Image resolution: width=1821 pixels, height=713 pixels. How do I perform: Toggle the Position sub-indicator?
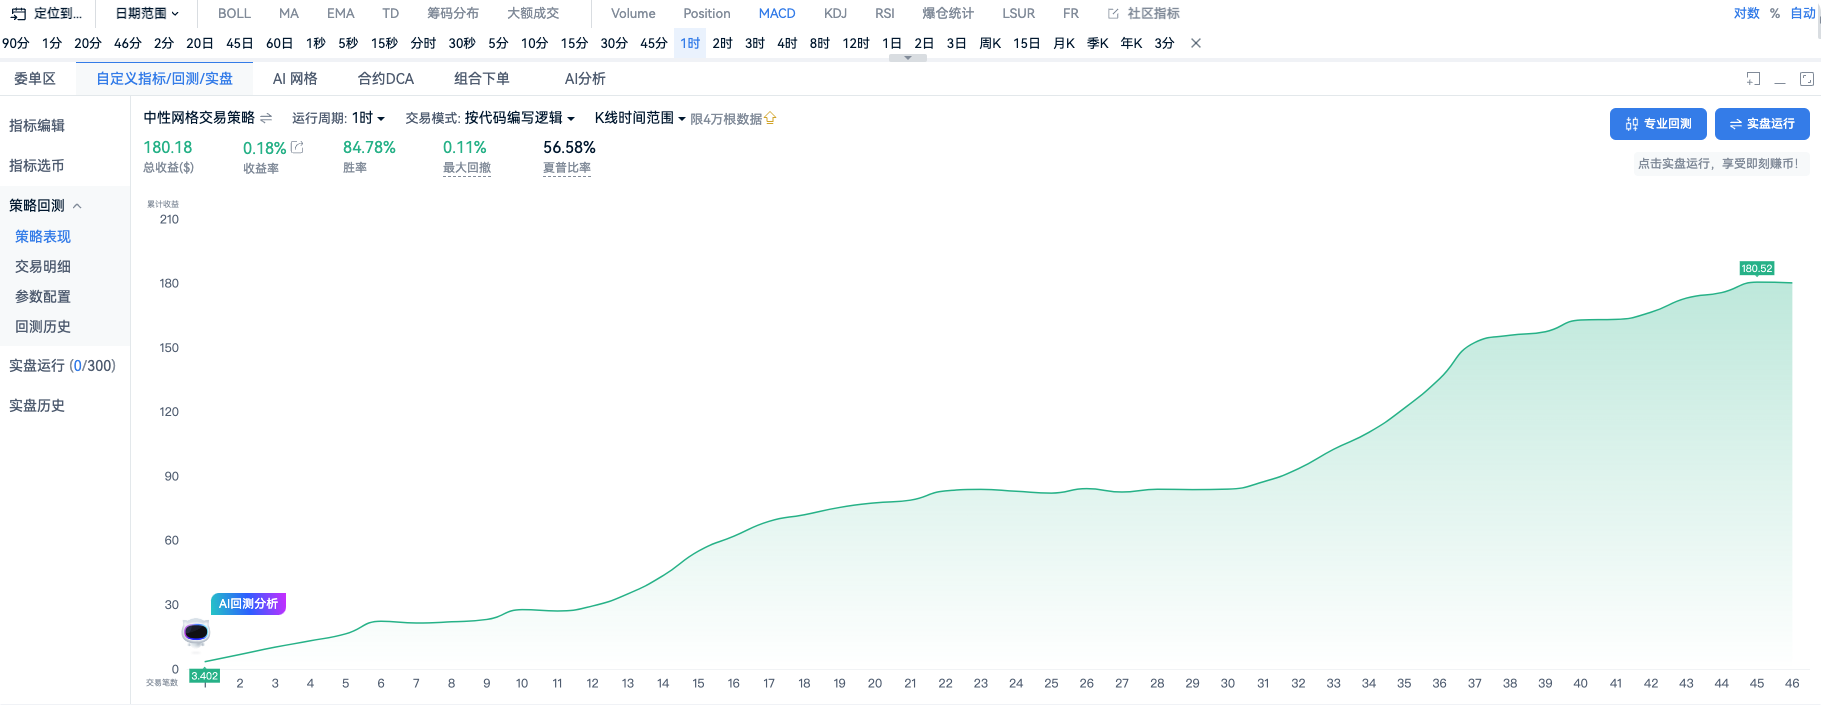(x=707, y=14)
